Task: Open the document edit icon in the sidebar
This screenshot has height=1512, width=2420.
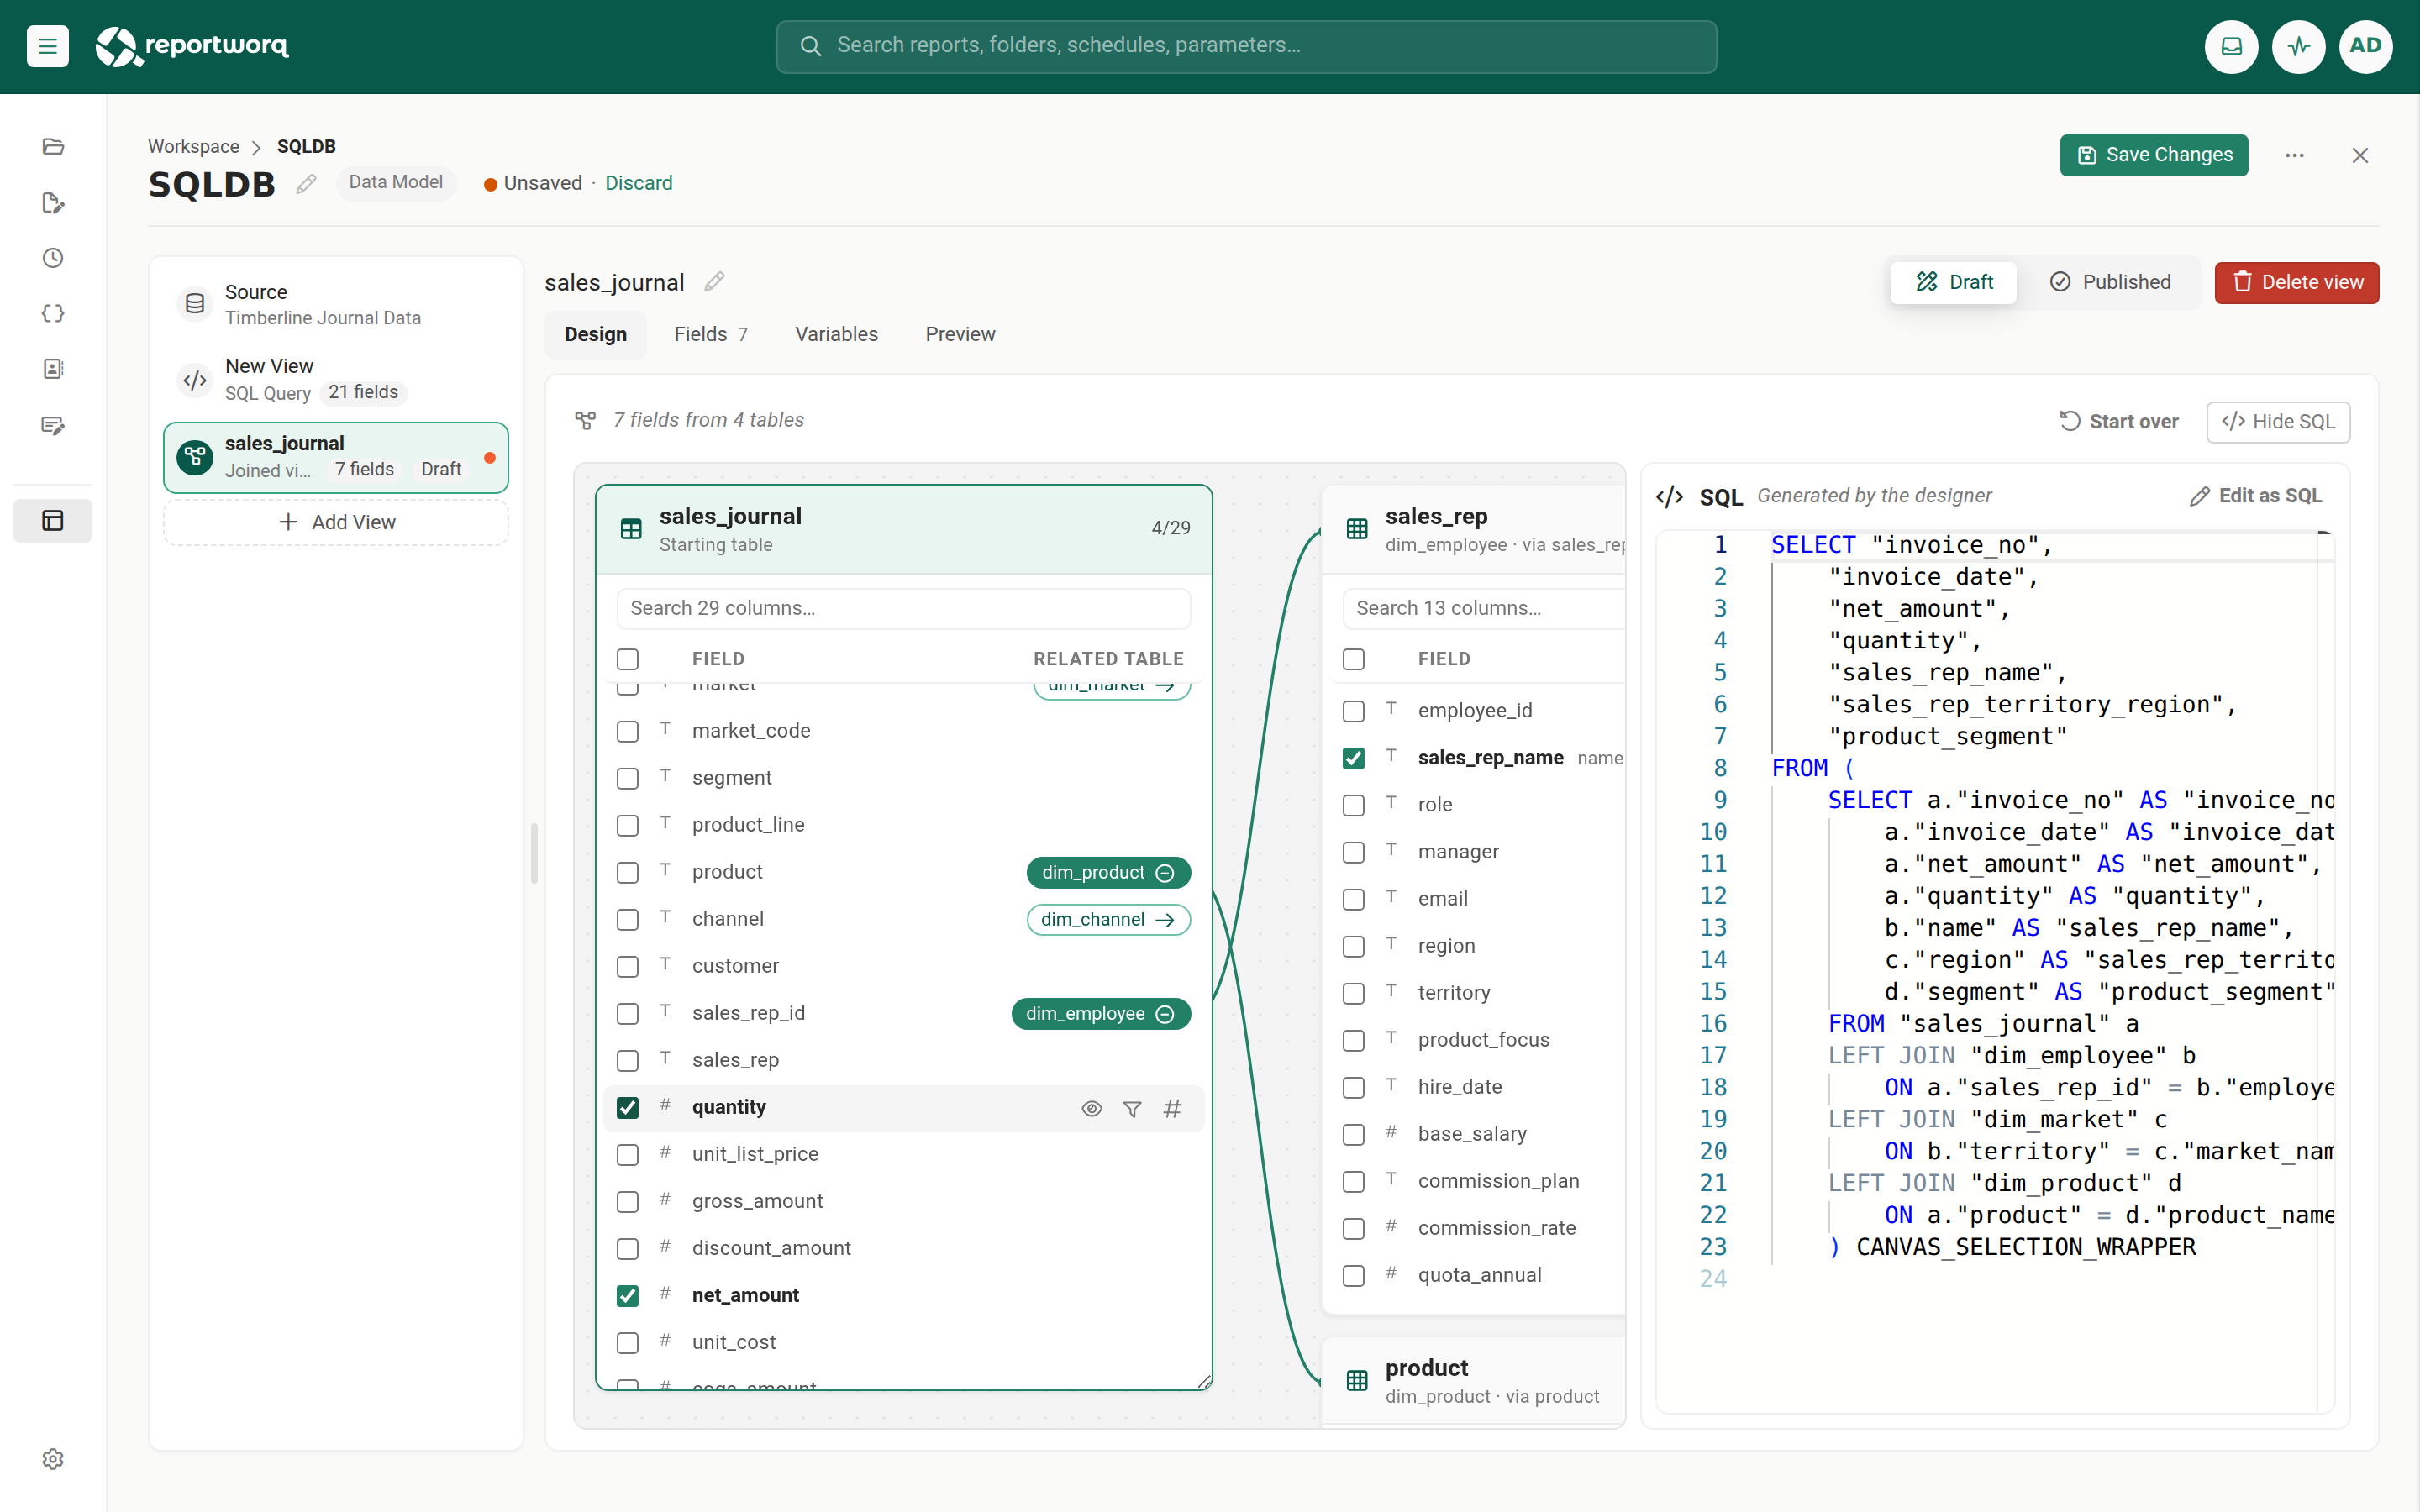Action: click(53, 203)
